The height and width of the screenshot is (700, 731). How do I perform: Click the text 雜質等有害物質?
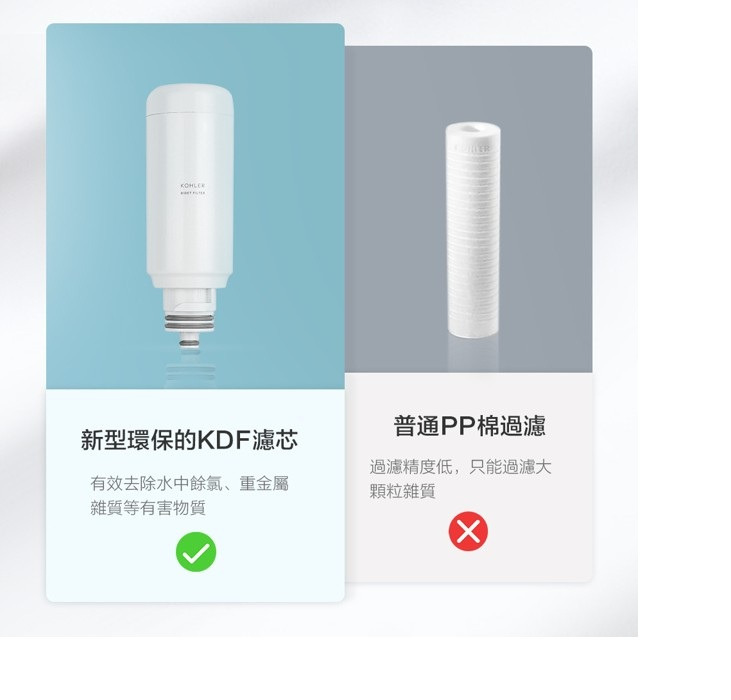[148, 508]
